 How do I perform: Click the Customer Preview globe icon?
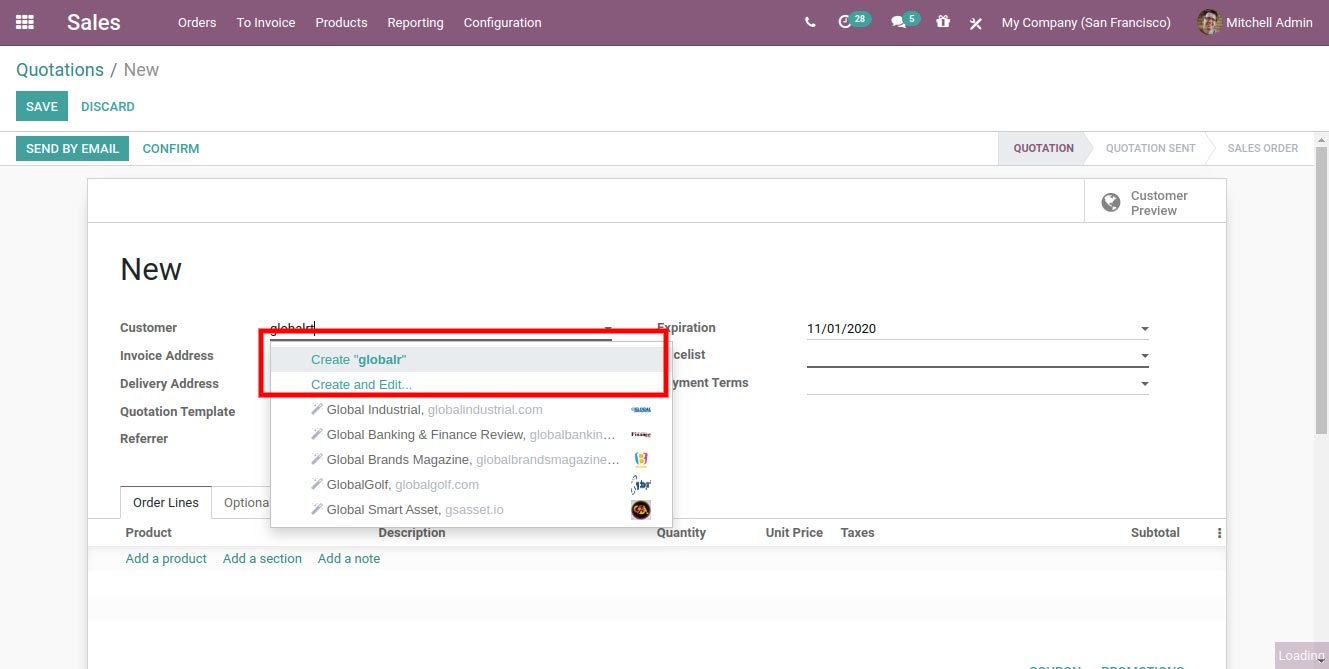[1110, 203]
